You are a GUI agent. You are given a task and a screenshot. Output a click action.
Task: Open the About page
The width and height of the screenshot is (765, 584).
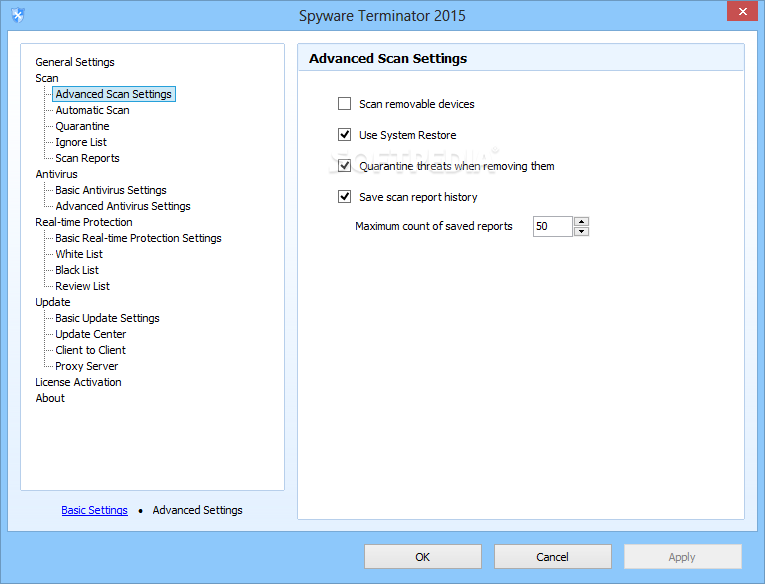click(50, 398)
